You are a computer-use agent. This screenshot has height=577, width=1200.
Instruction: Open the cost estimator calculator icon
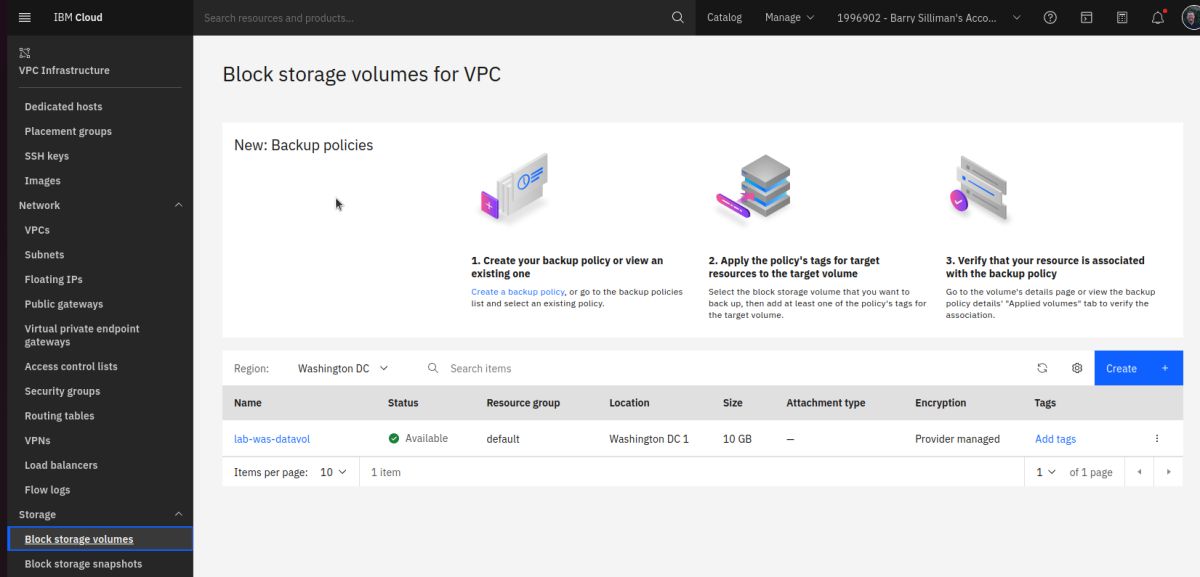(x=1122, y=17)
